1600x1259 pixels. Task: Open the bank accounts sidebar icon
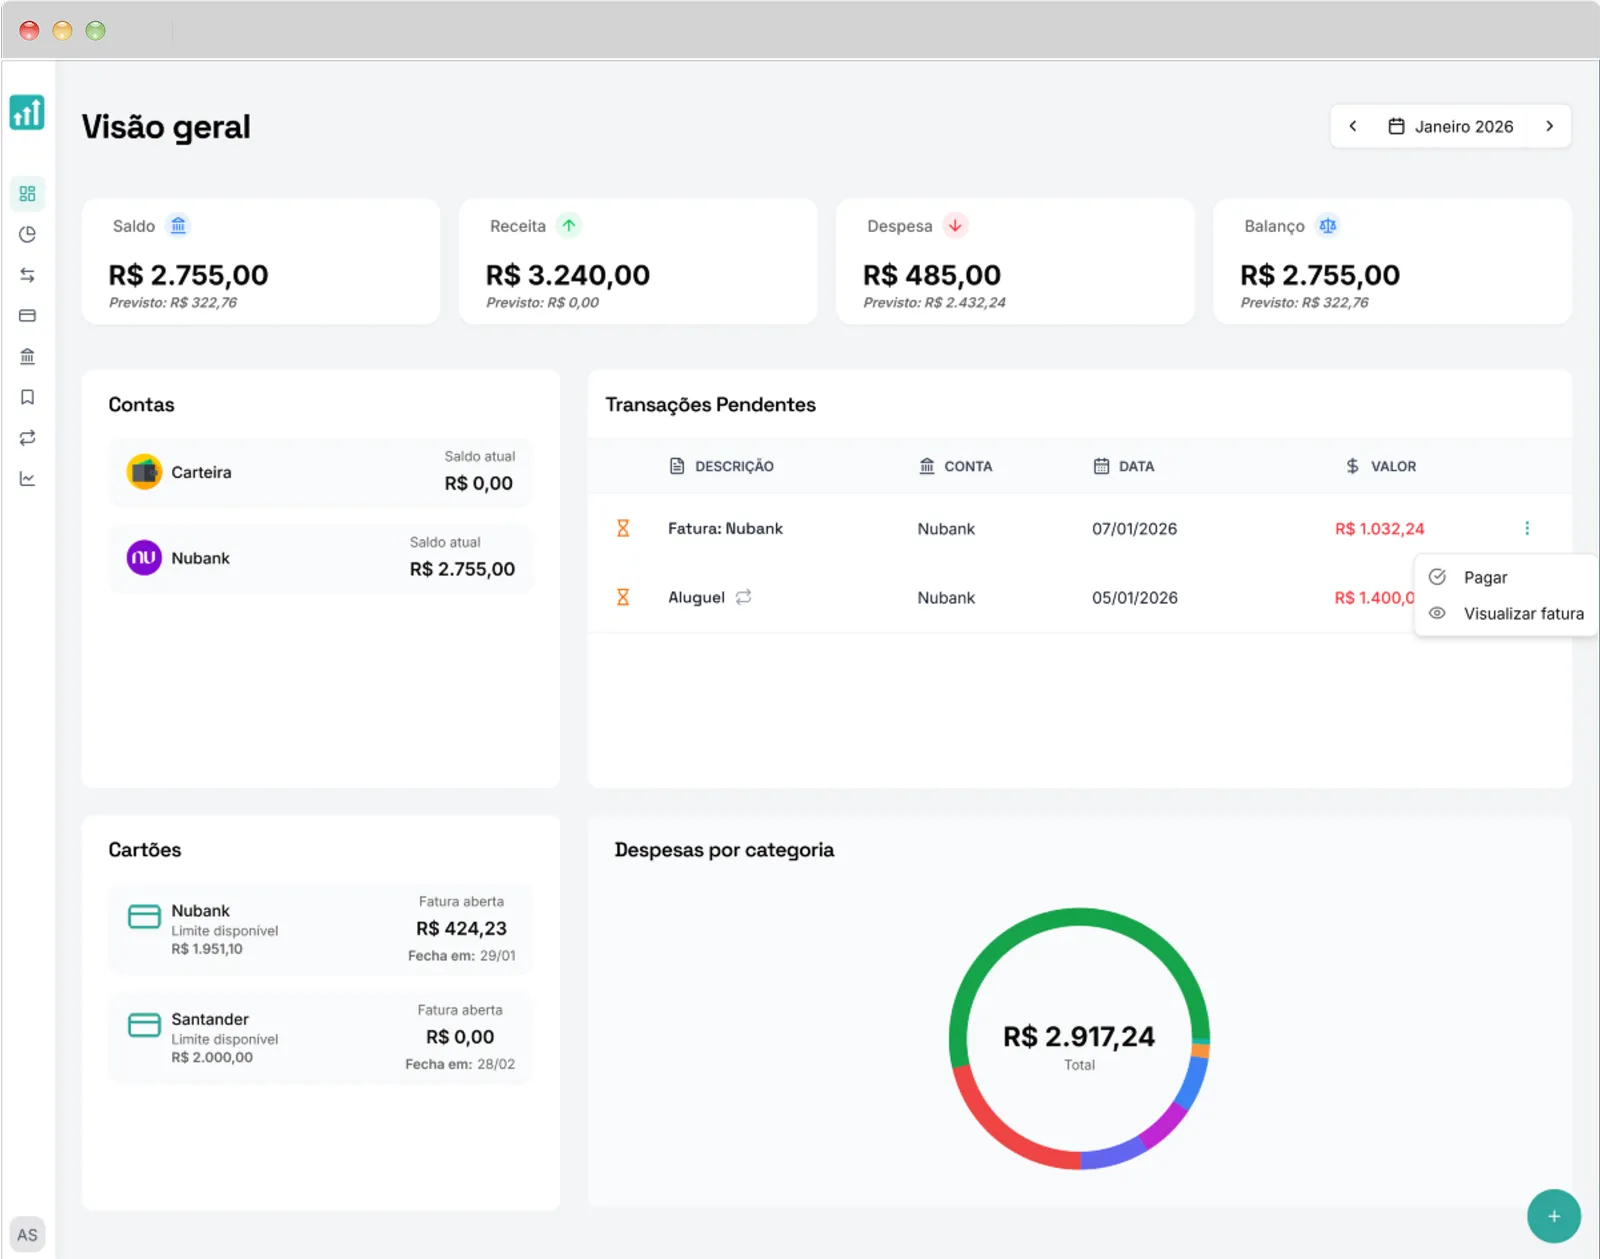pyautogui.click(x=27, y=357)
